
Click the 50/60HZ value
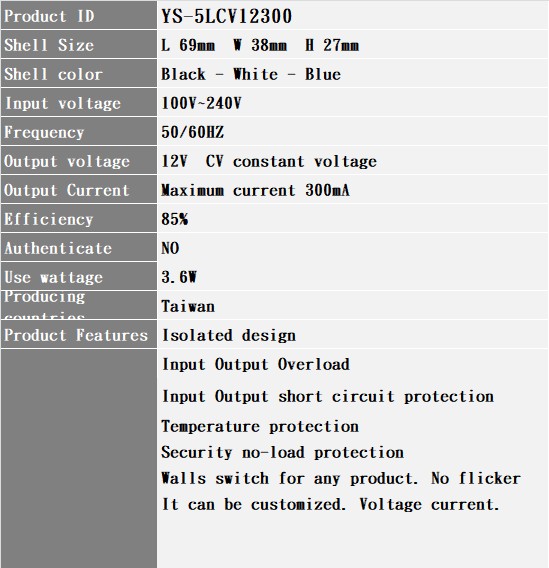[x=193, y=132]
